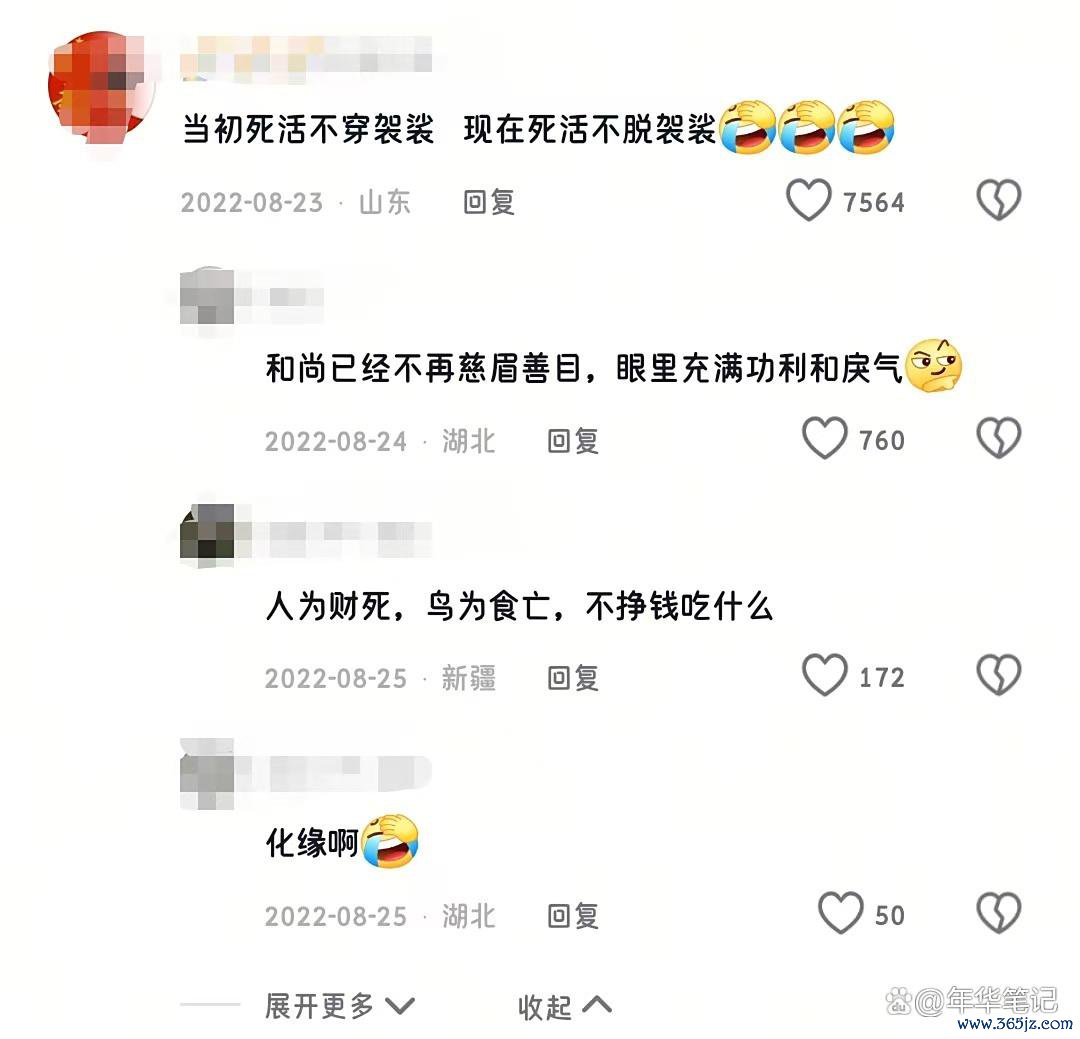
Task: Reply to the 2022-08-24 湖北 comment
Action: point(573,441)
